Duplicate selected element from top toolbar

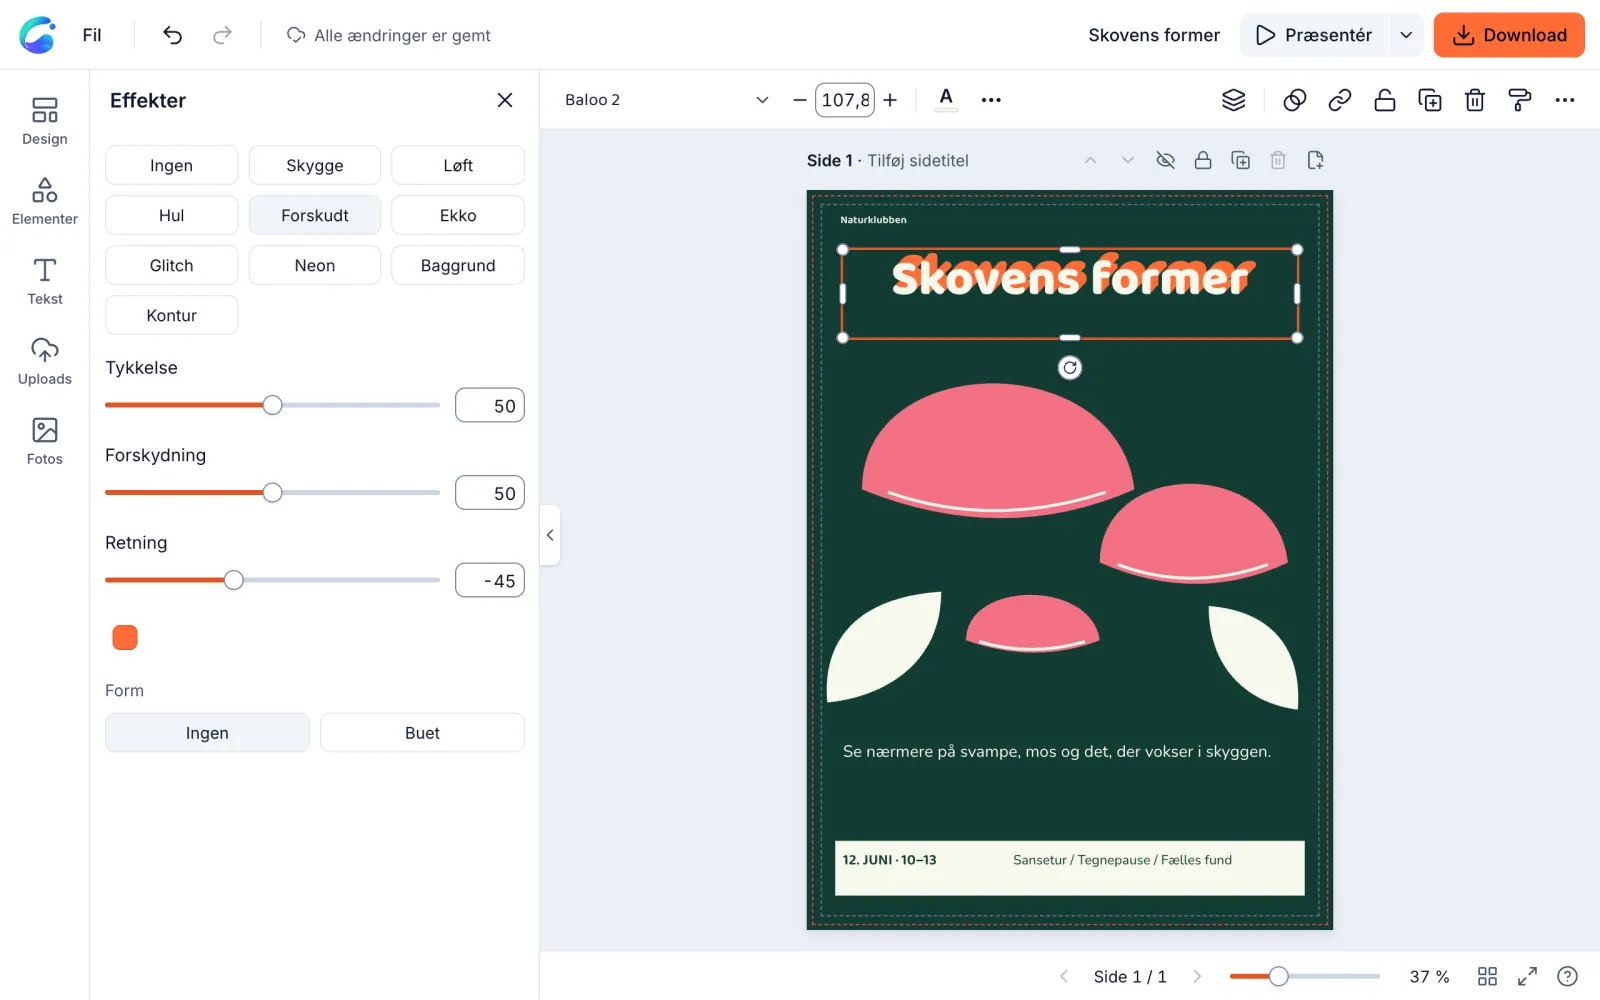(x=1430, y=100)
